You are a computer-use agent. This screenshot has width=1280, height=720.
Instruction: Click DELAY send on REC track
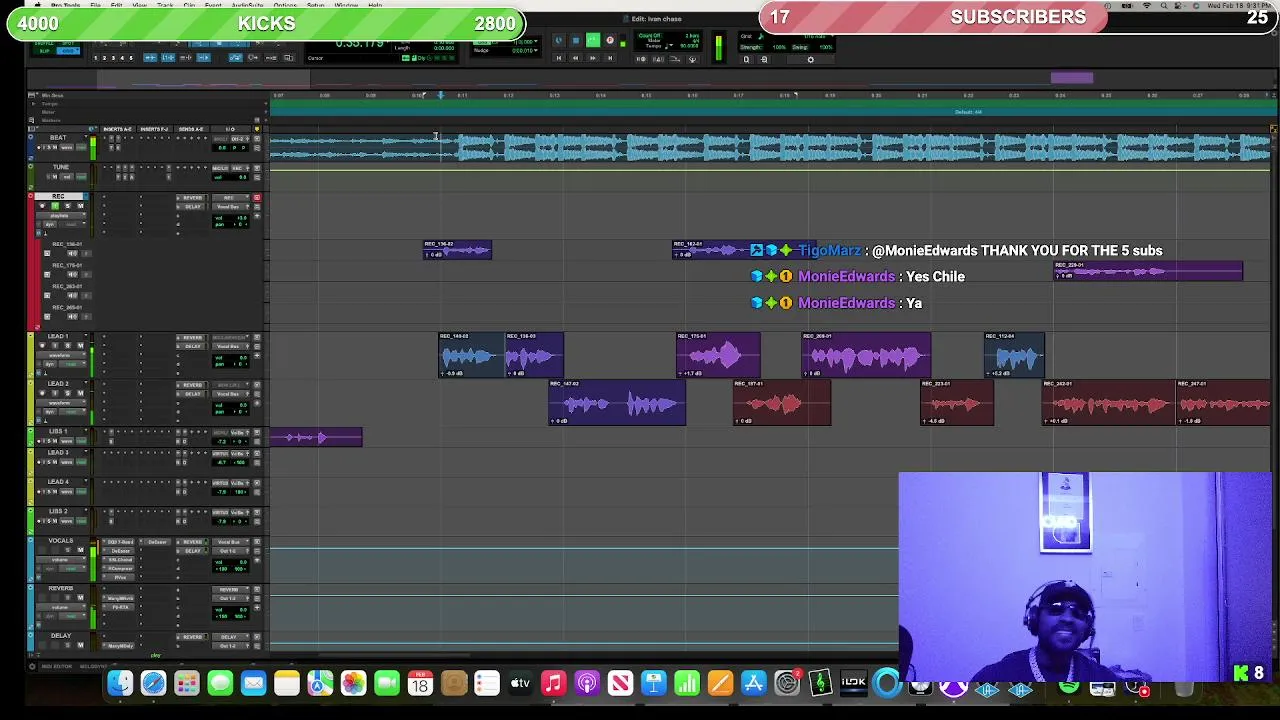coord(192,206)
